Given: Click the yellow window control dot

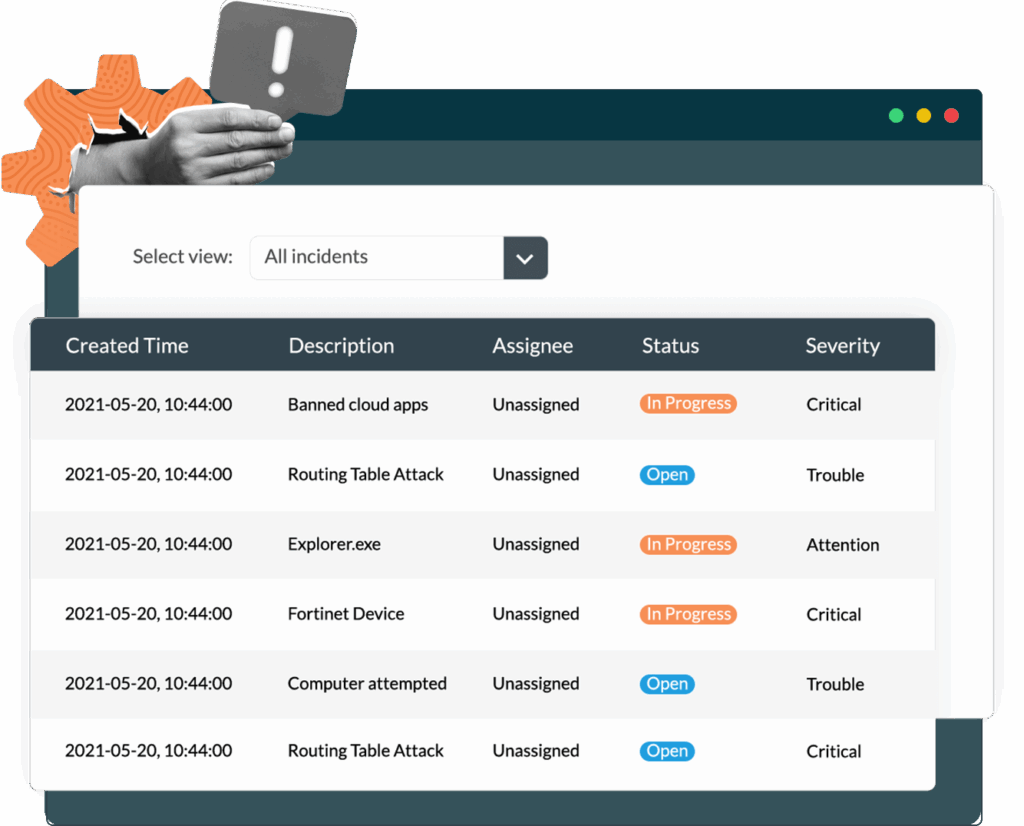Looking at the screenshot, I should pyautogui.click(x=923, y=116).
